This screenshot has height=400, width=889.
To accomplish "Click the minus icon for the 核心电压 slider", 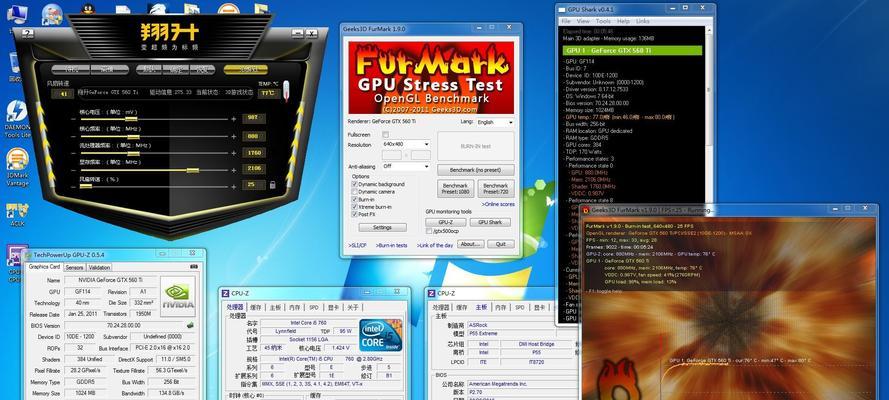I will click(x=74, y=119).
